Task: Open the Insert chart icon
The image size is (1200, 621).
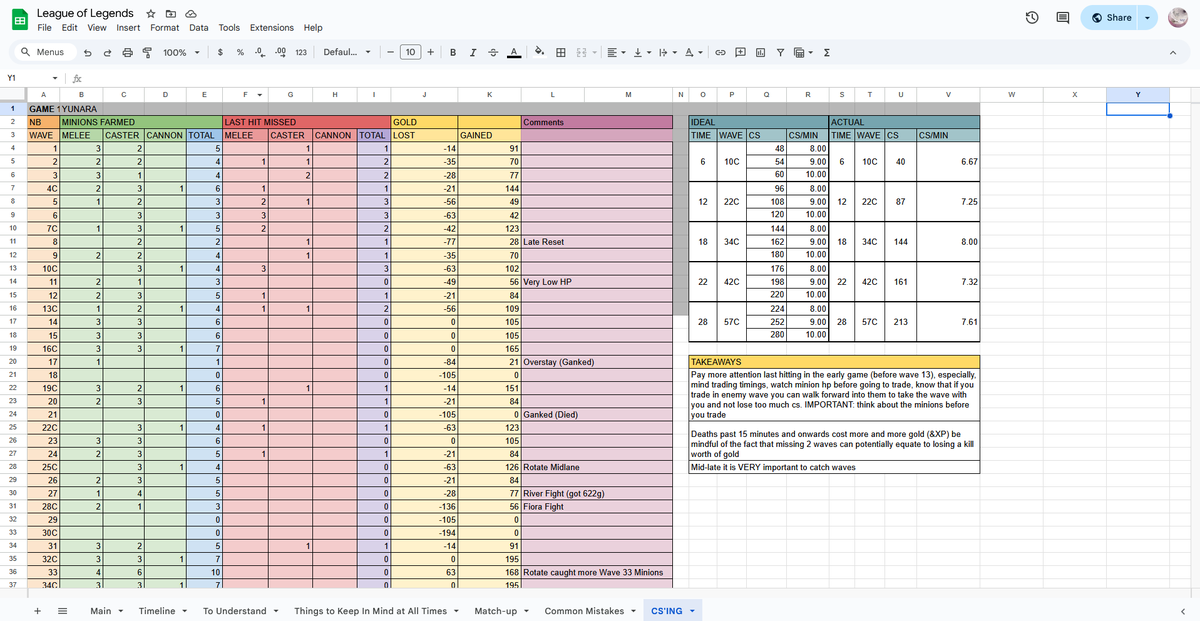Action: click(761, 51)
